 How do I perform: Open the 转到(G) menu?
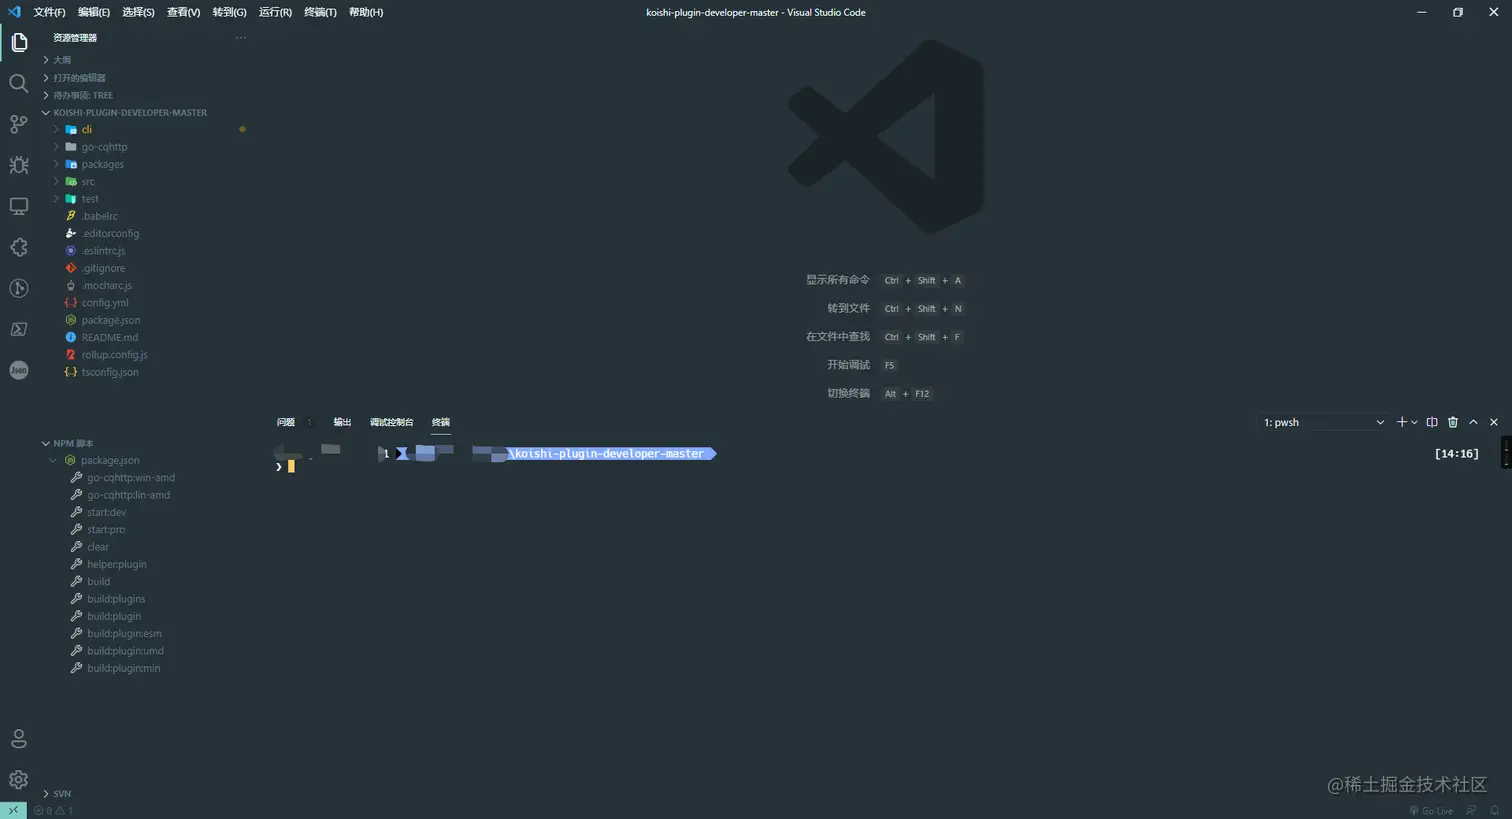pyautogui.click(x=229, y=12)
